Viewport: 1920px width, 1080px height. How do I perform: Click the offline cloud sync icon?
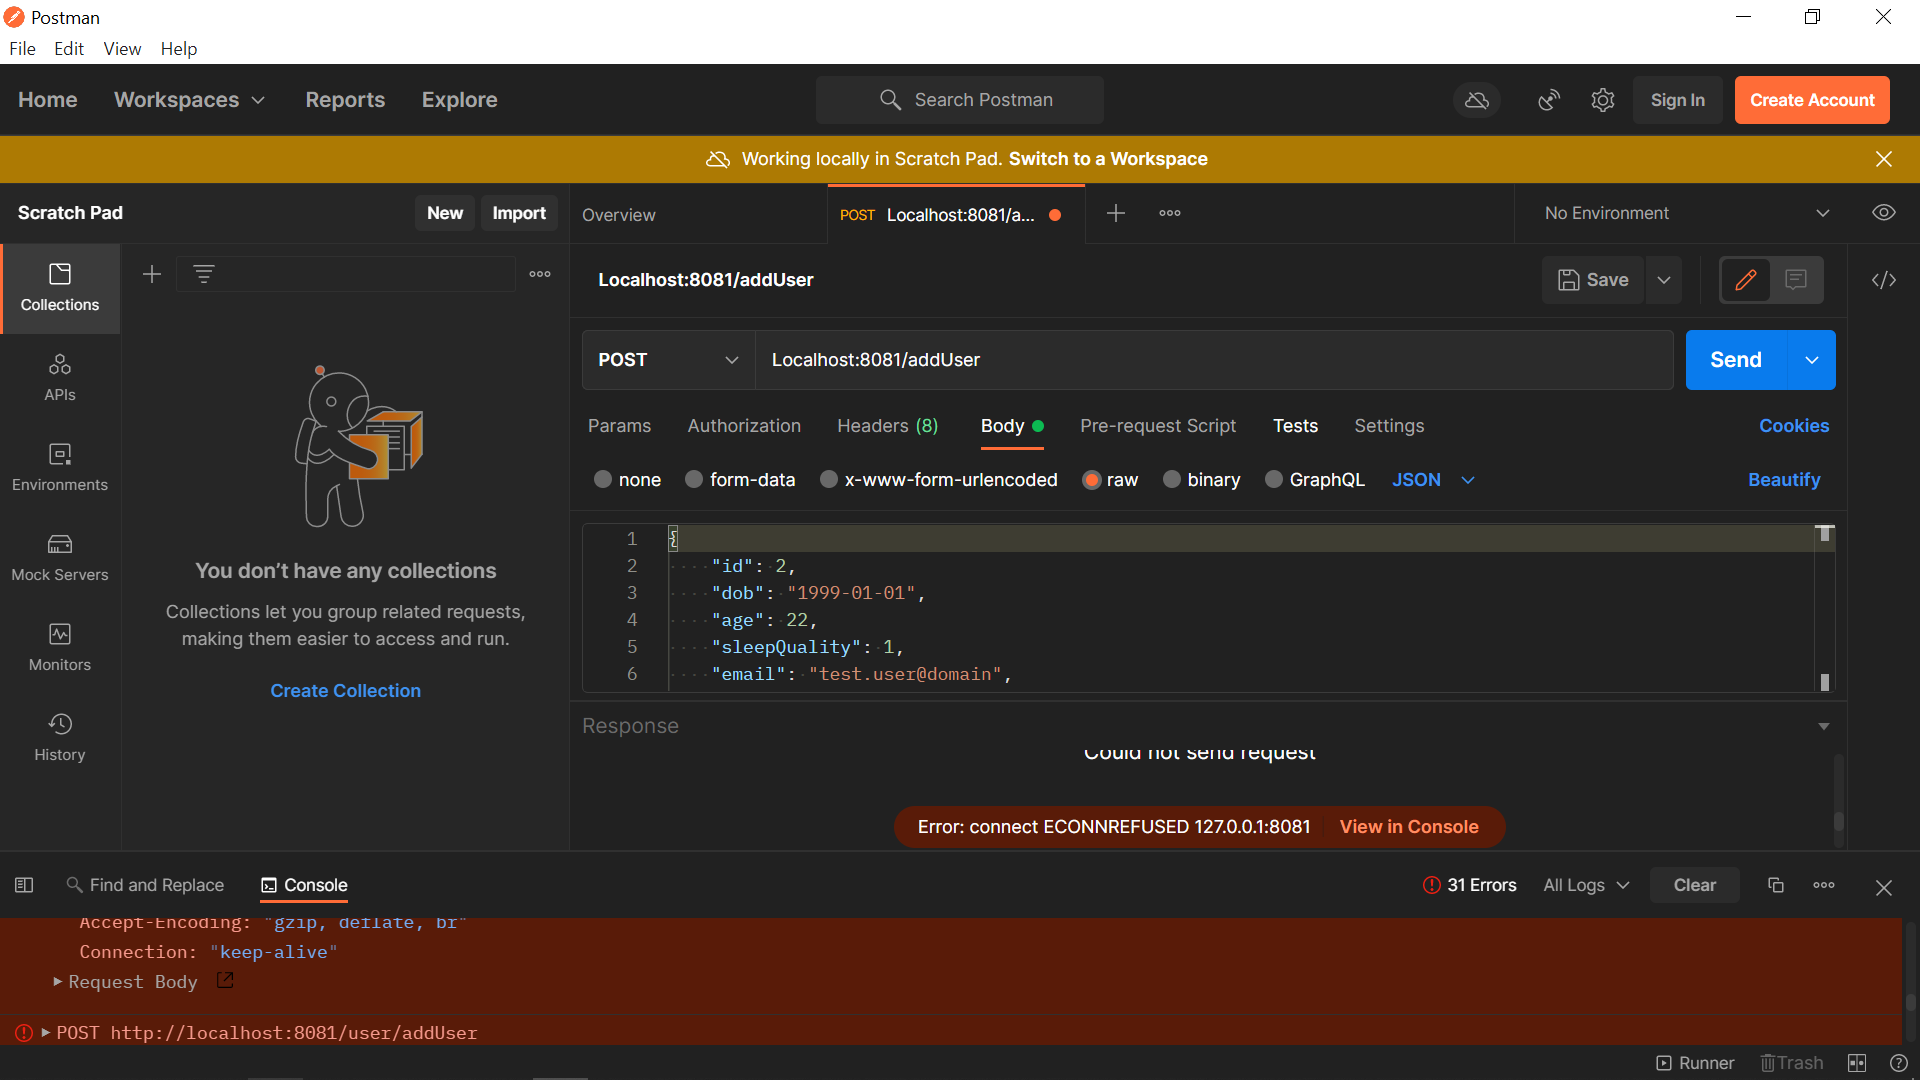click(1477, 100)
